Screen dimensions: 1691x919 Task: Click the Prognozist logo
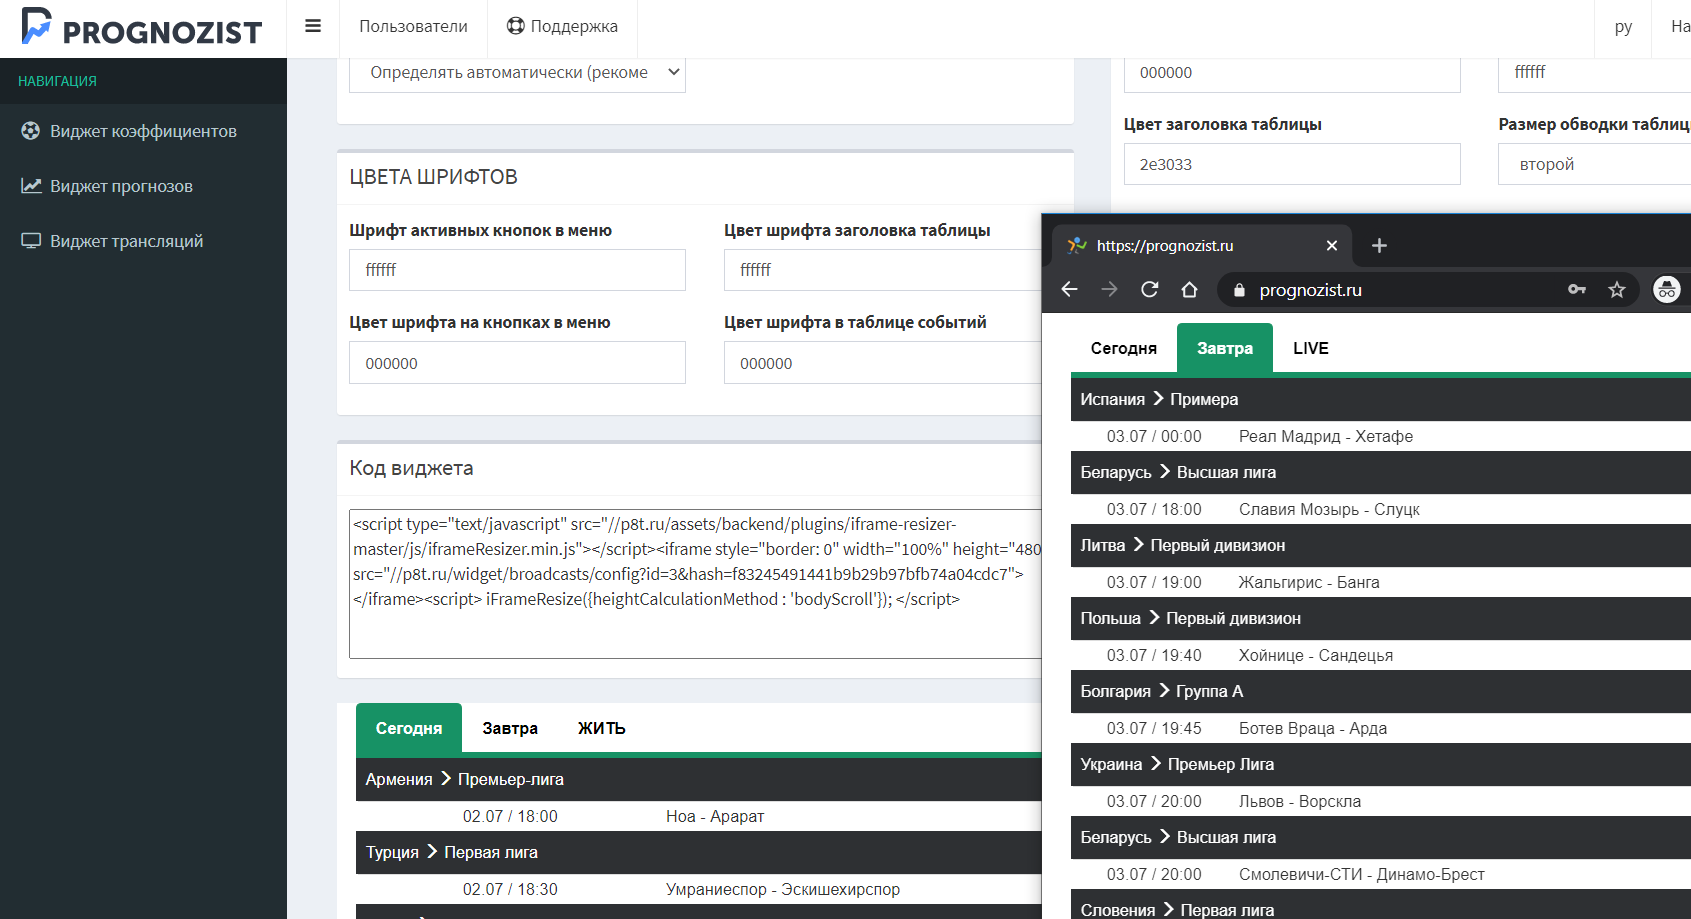click(142, 27)
